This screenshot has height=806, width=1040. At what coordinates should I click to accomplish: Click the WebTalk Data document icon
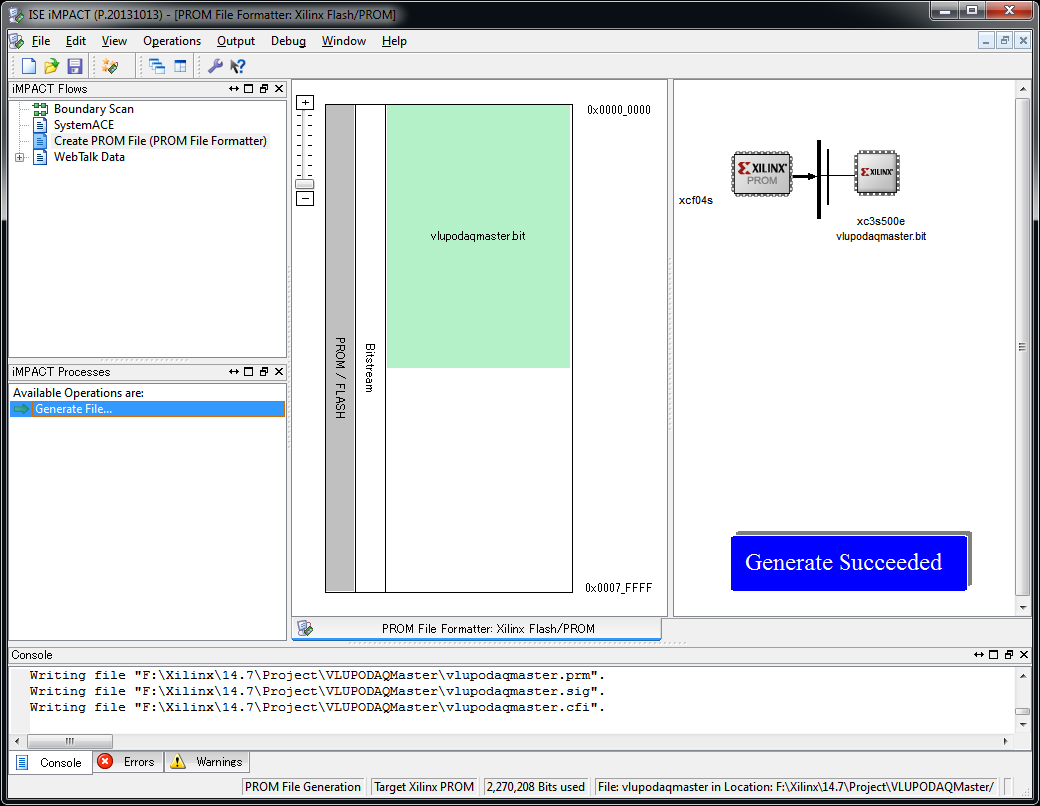point(40,157)
